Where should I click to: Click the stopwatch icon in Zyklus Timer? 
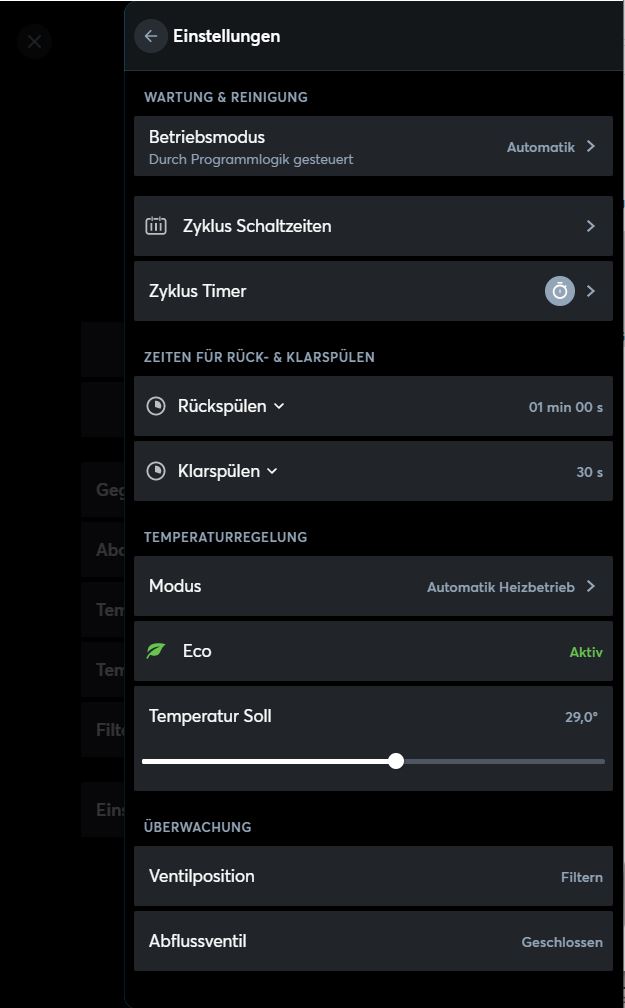click(x=559, y=291)
